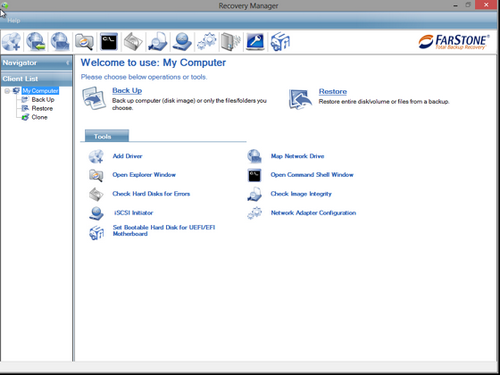Click the server with gears toolbar icon

[231, 42]
